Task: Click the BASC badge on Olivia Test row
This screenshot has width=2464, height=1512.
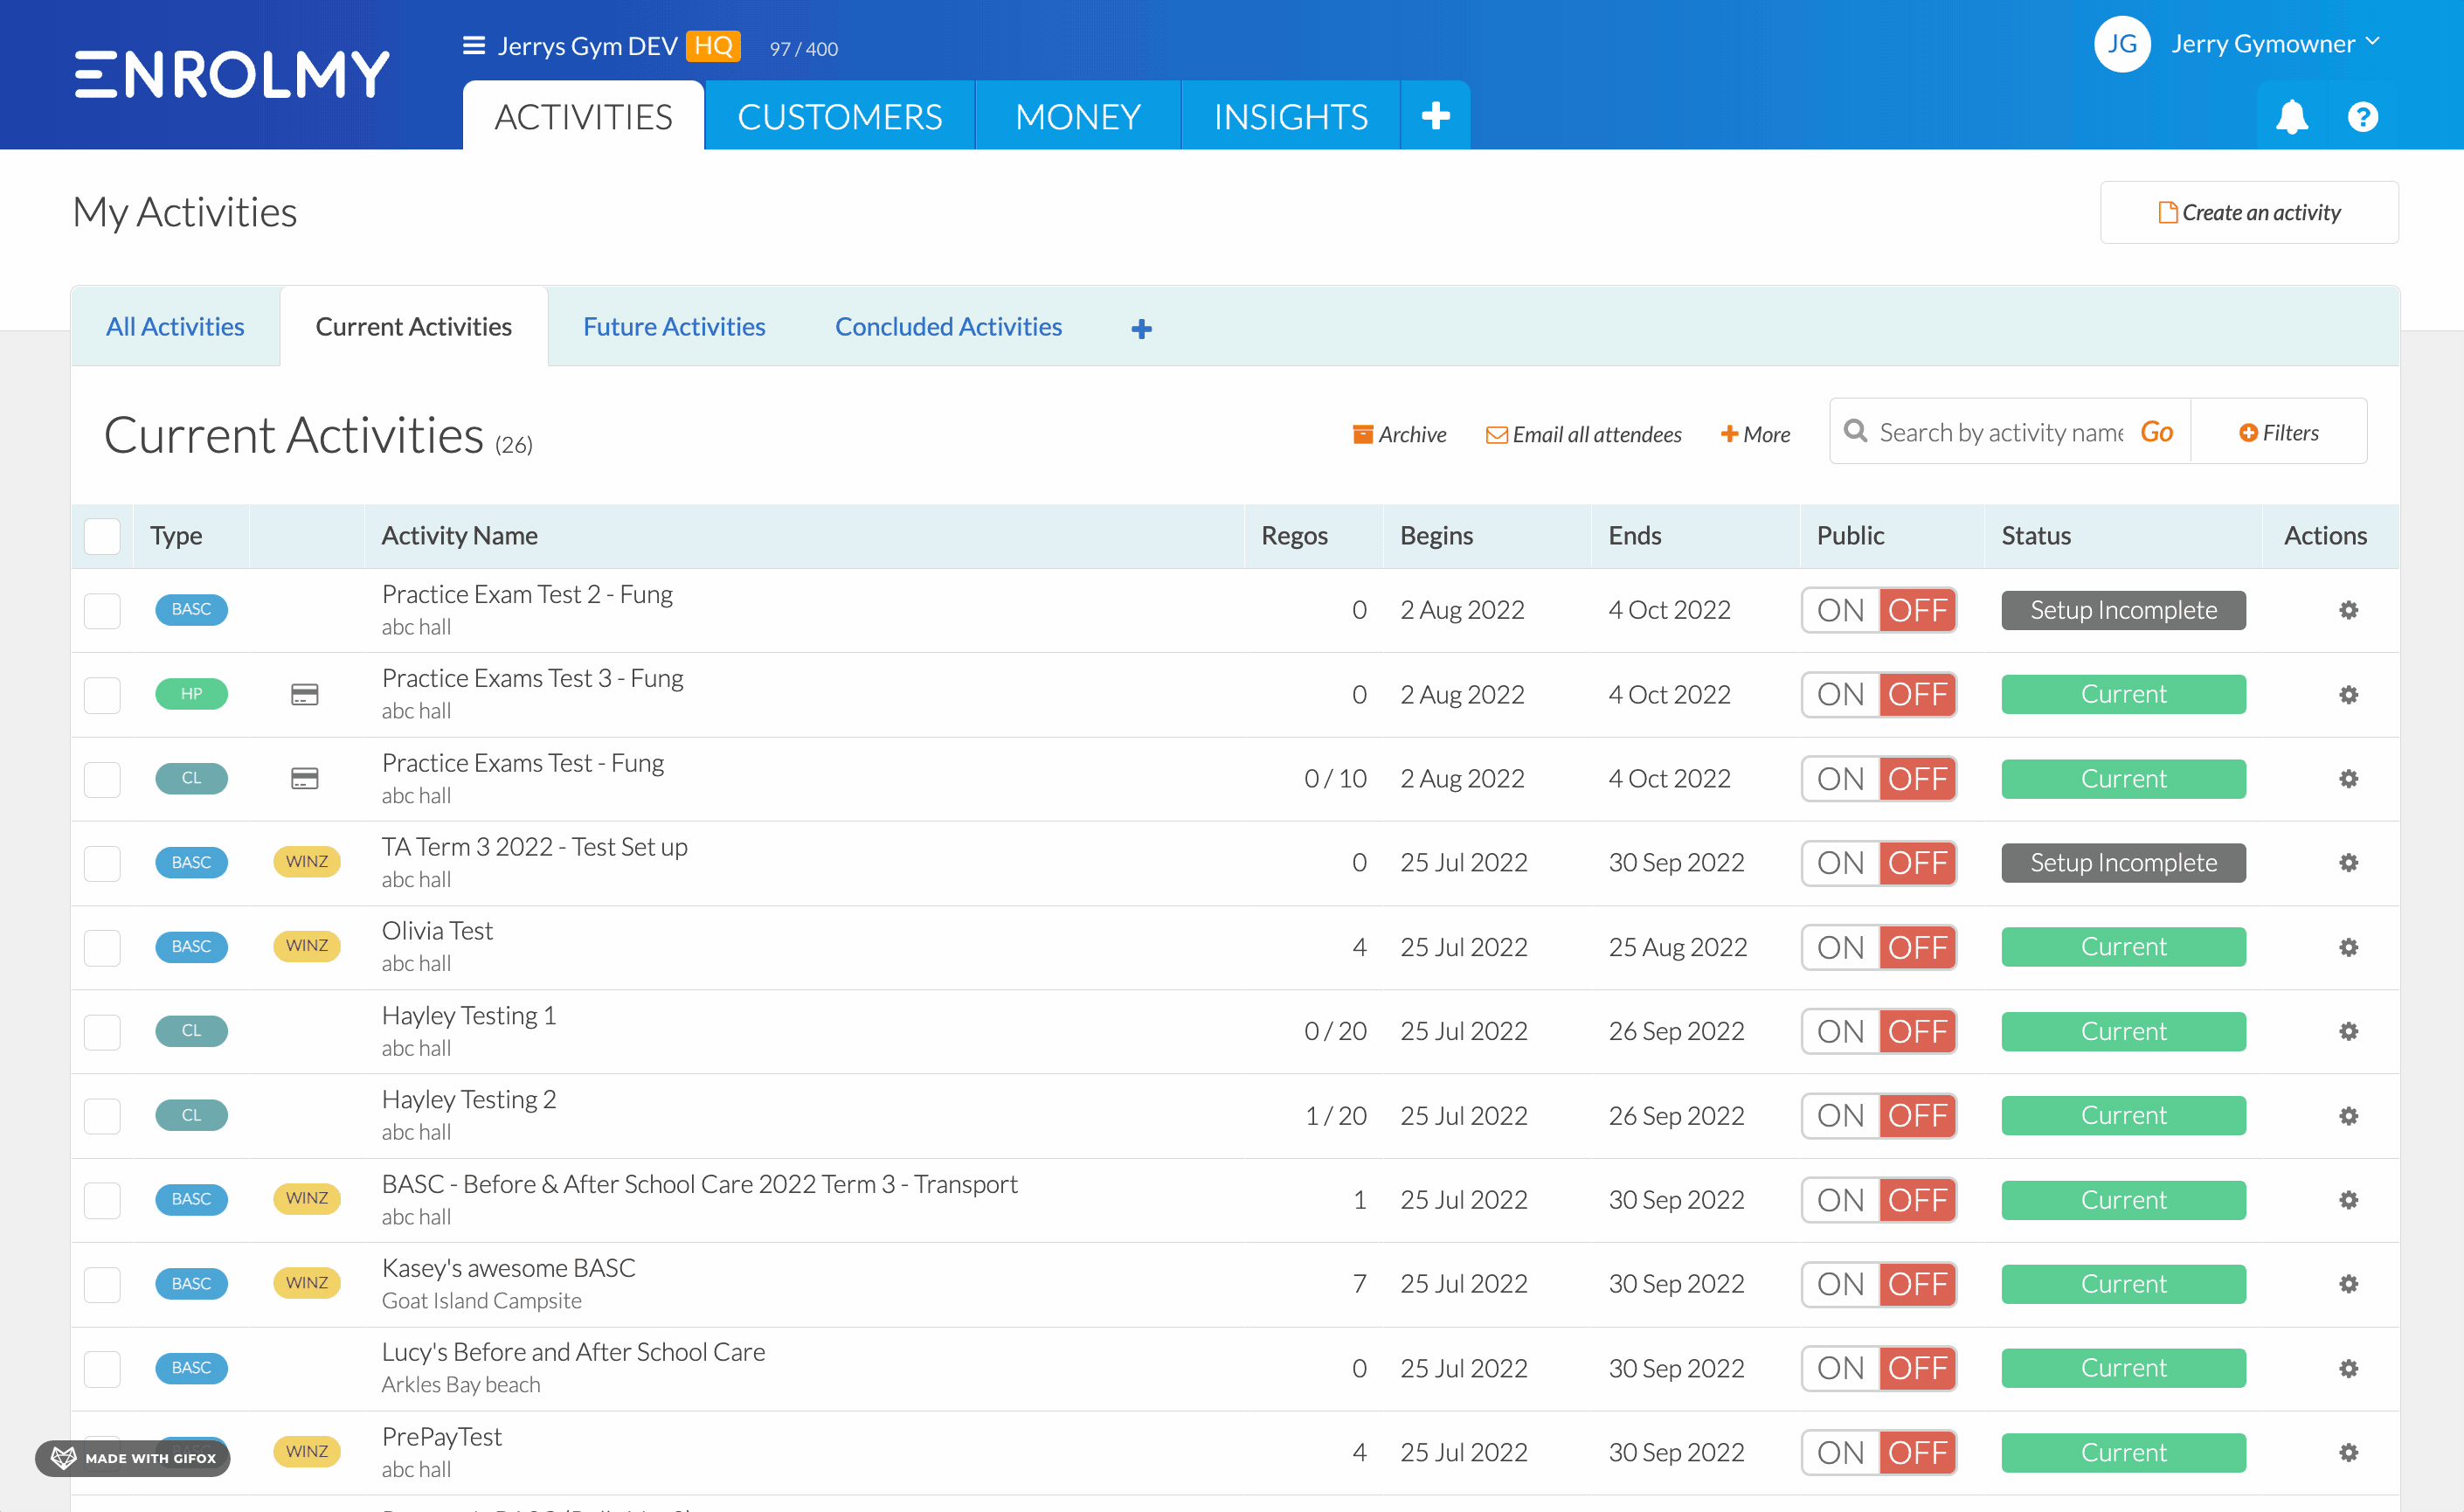Action: point(191,946)
